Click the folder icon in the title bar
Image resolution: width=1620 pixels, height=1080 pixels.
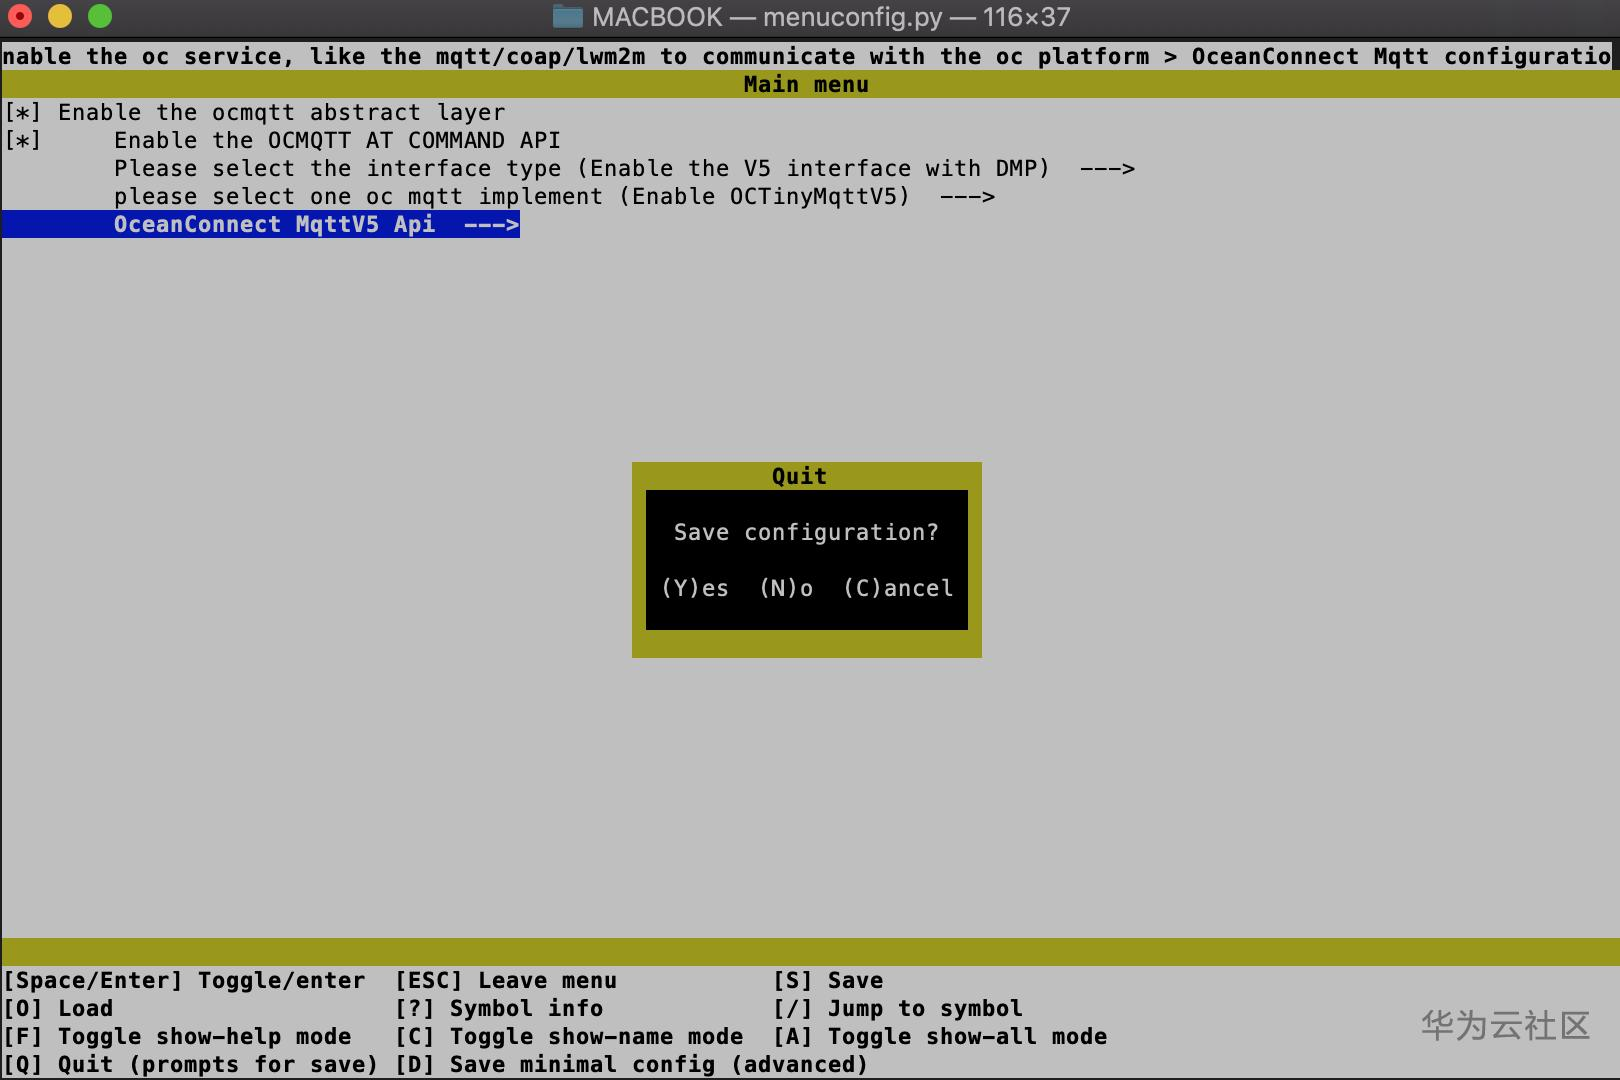pyautogui.click(x=568, y=16)
